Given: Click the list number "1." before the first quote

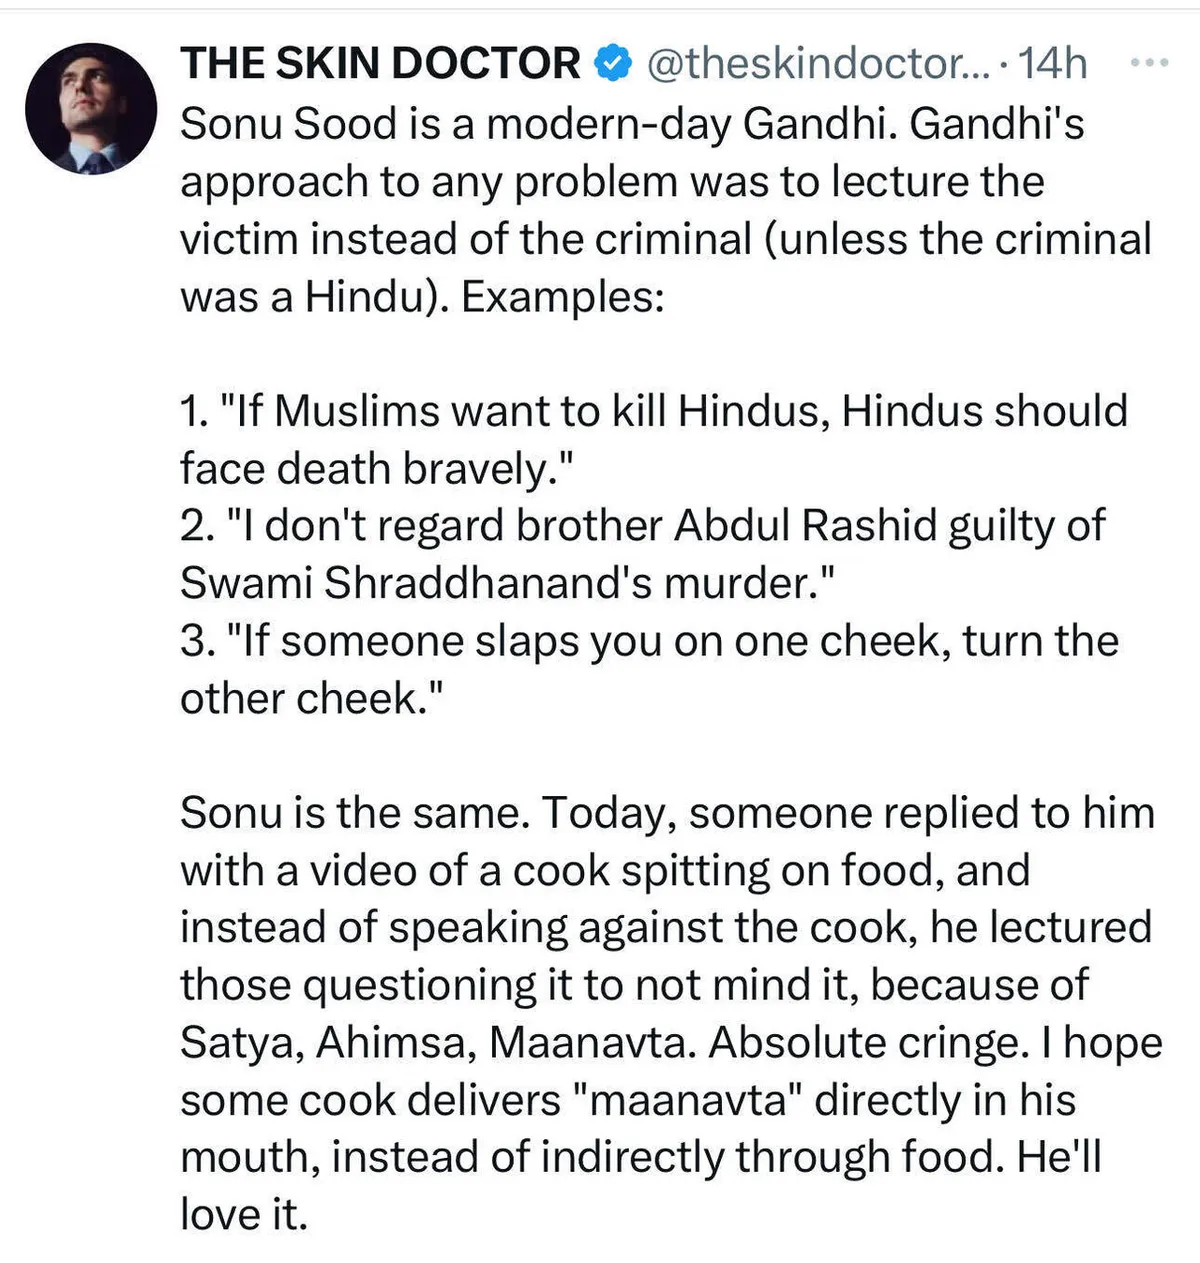Looking at the screenshot, I should tap(196, 412).
